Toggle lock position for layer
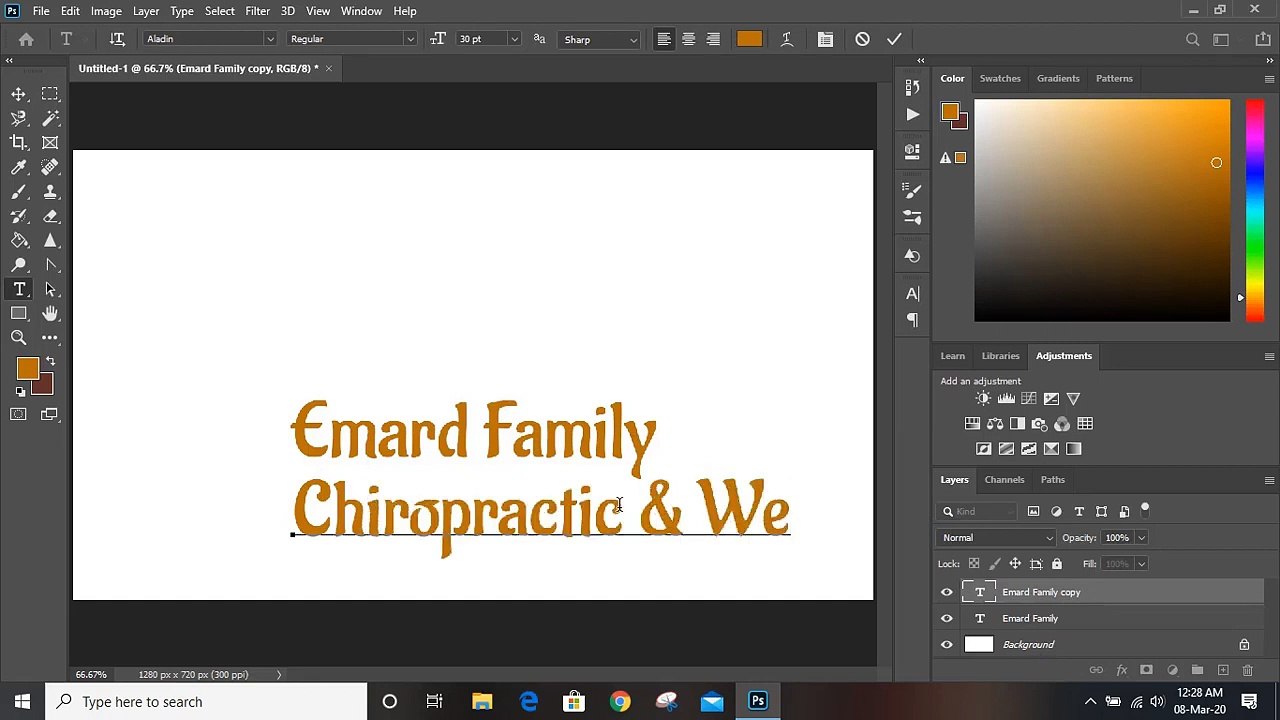 tap(1015, 564)
